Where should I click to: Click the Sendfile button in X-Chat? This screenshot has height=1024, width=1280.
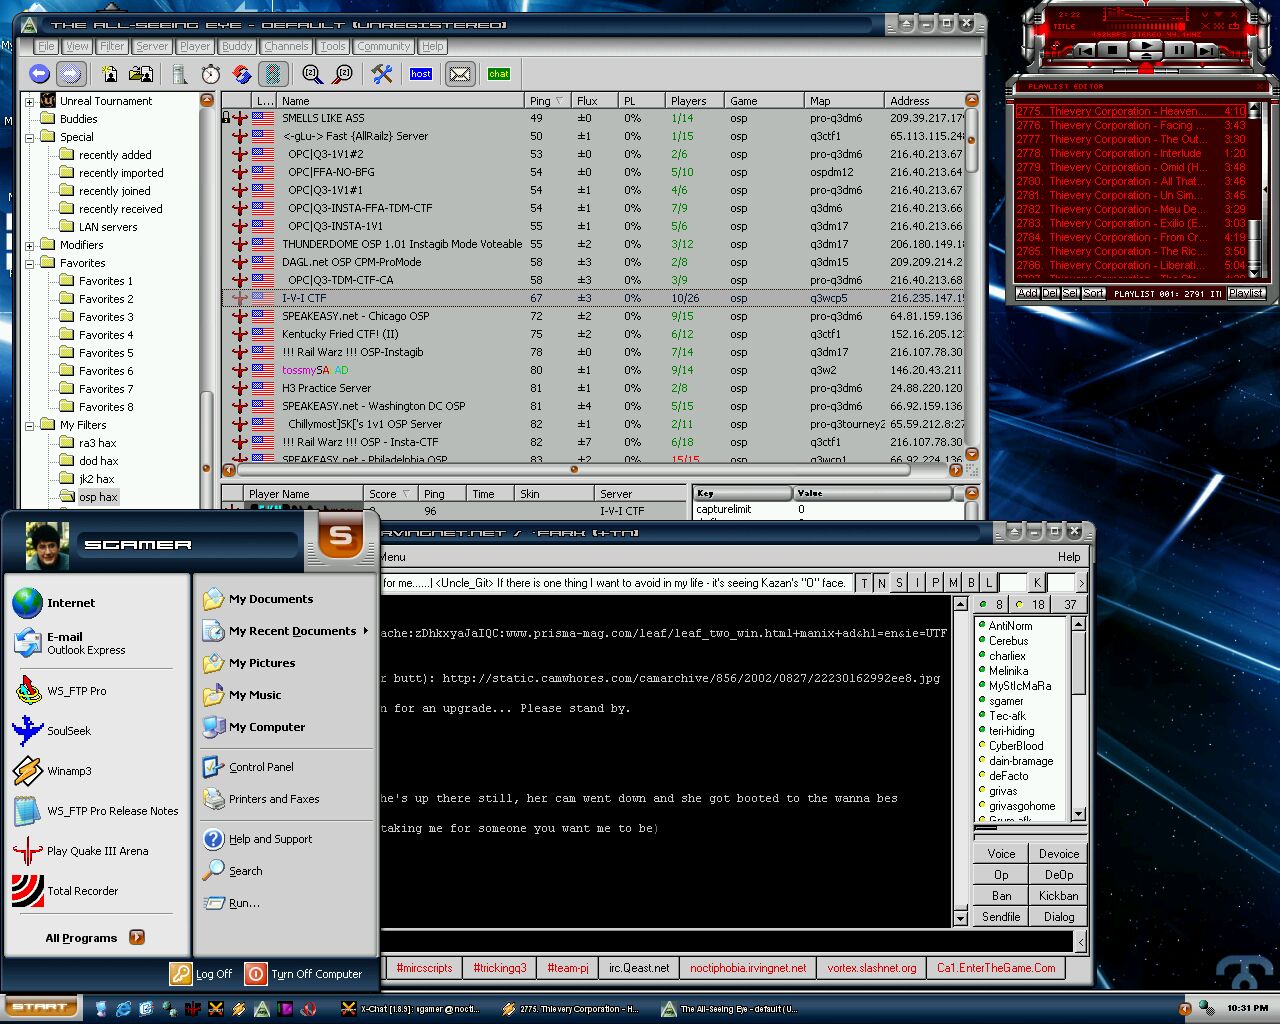pyautogui.click(x=1001, y=917)
